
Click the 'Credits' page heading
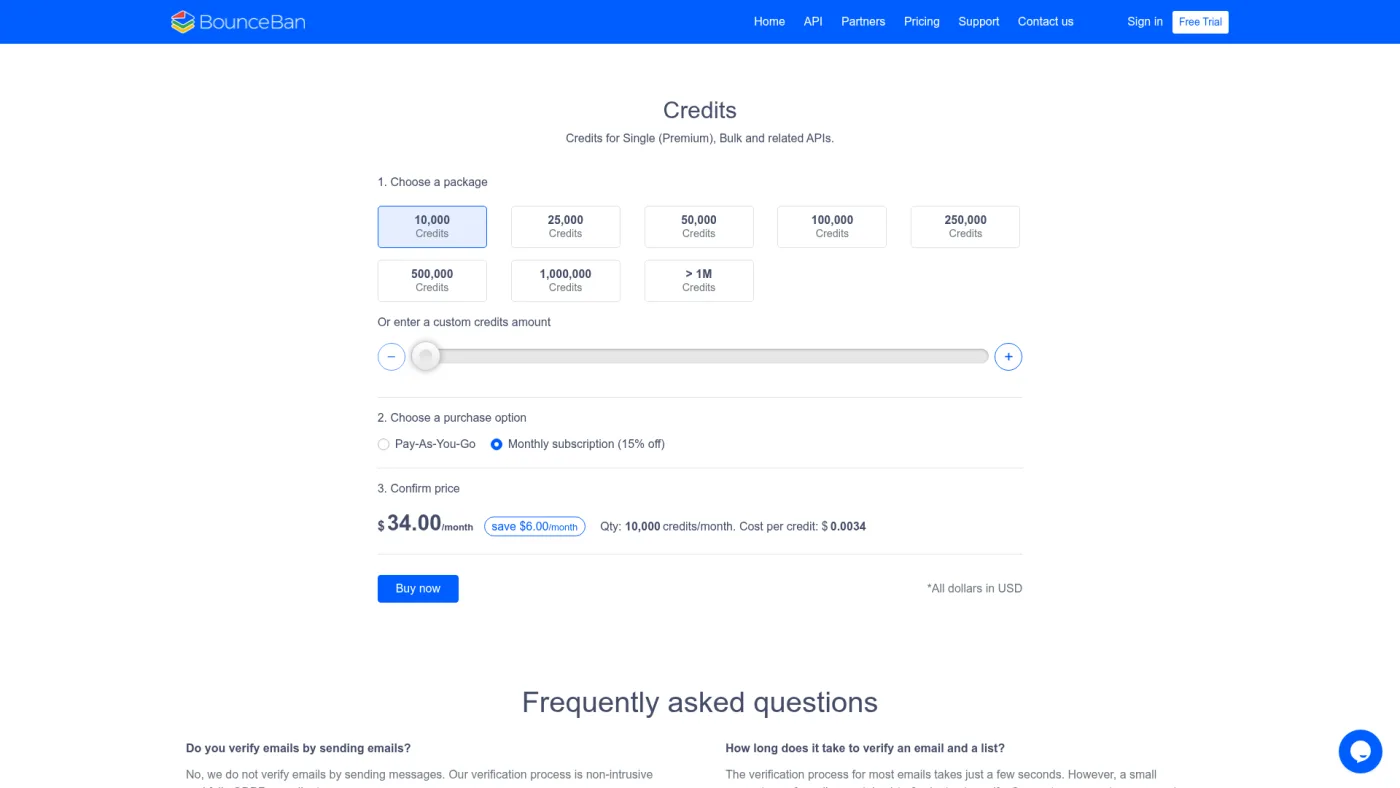[700, 110]
